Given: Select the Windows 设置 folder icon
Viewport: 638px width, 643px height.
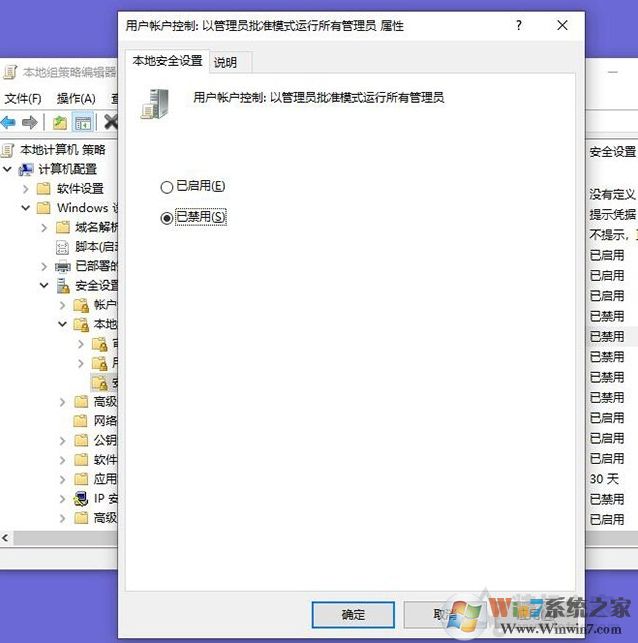Looking at the screenshot, I should tap(43, 207).
